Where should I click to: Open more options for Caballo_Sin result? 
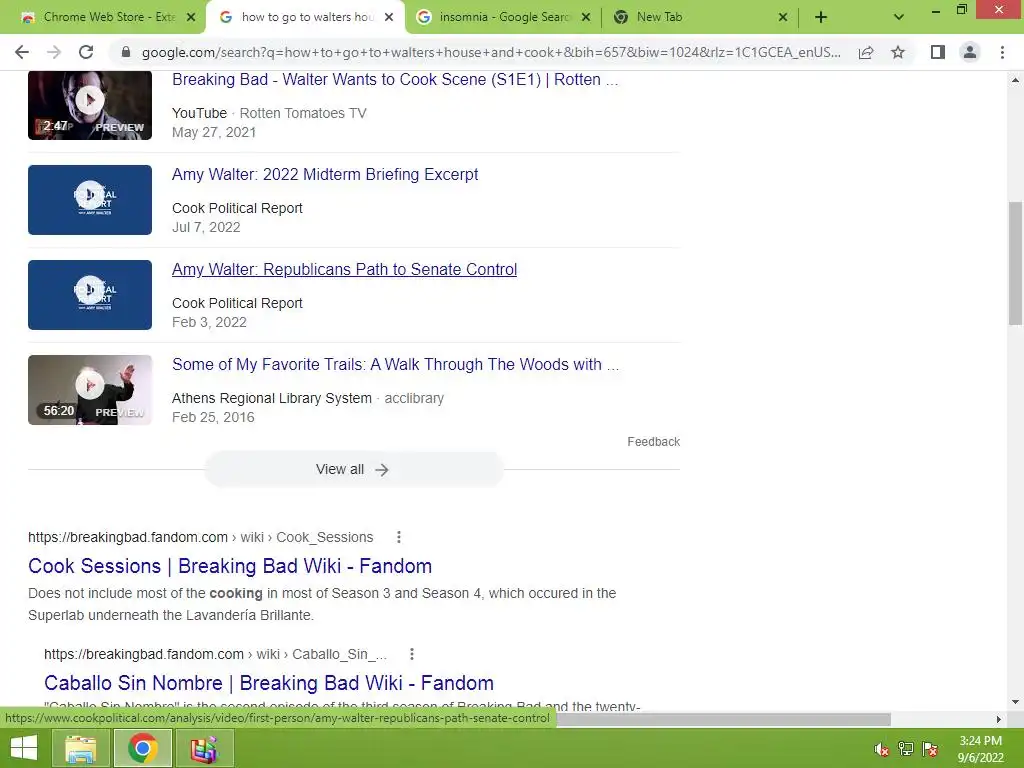pyautogui.click(x=411, y=654)
